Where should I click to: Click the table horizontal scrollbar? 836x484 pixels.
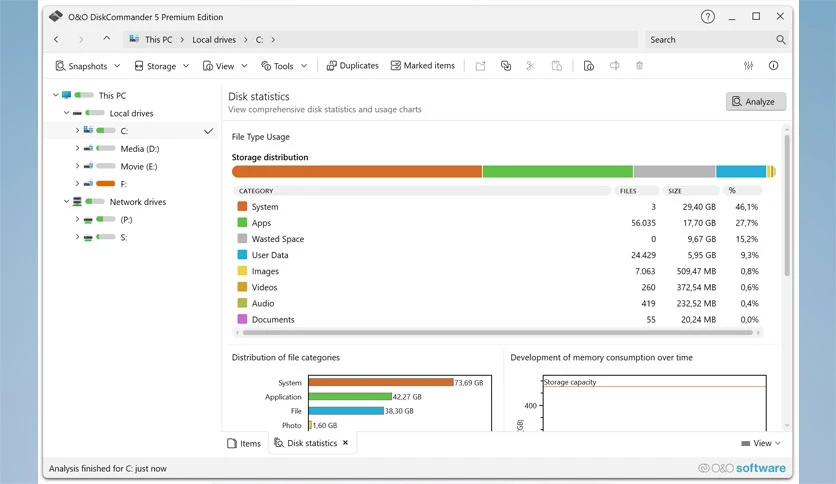tap(497, 333)
